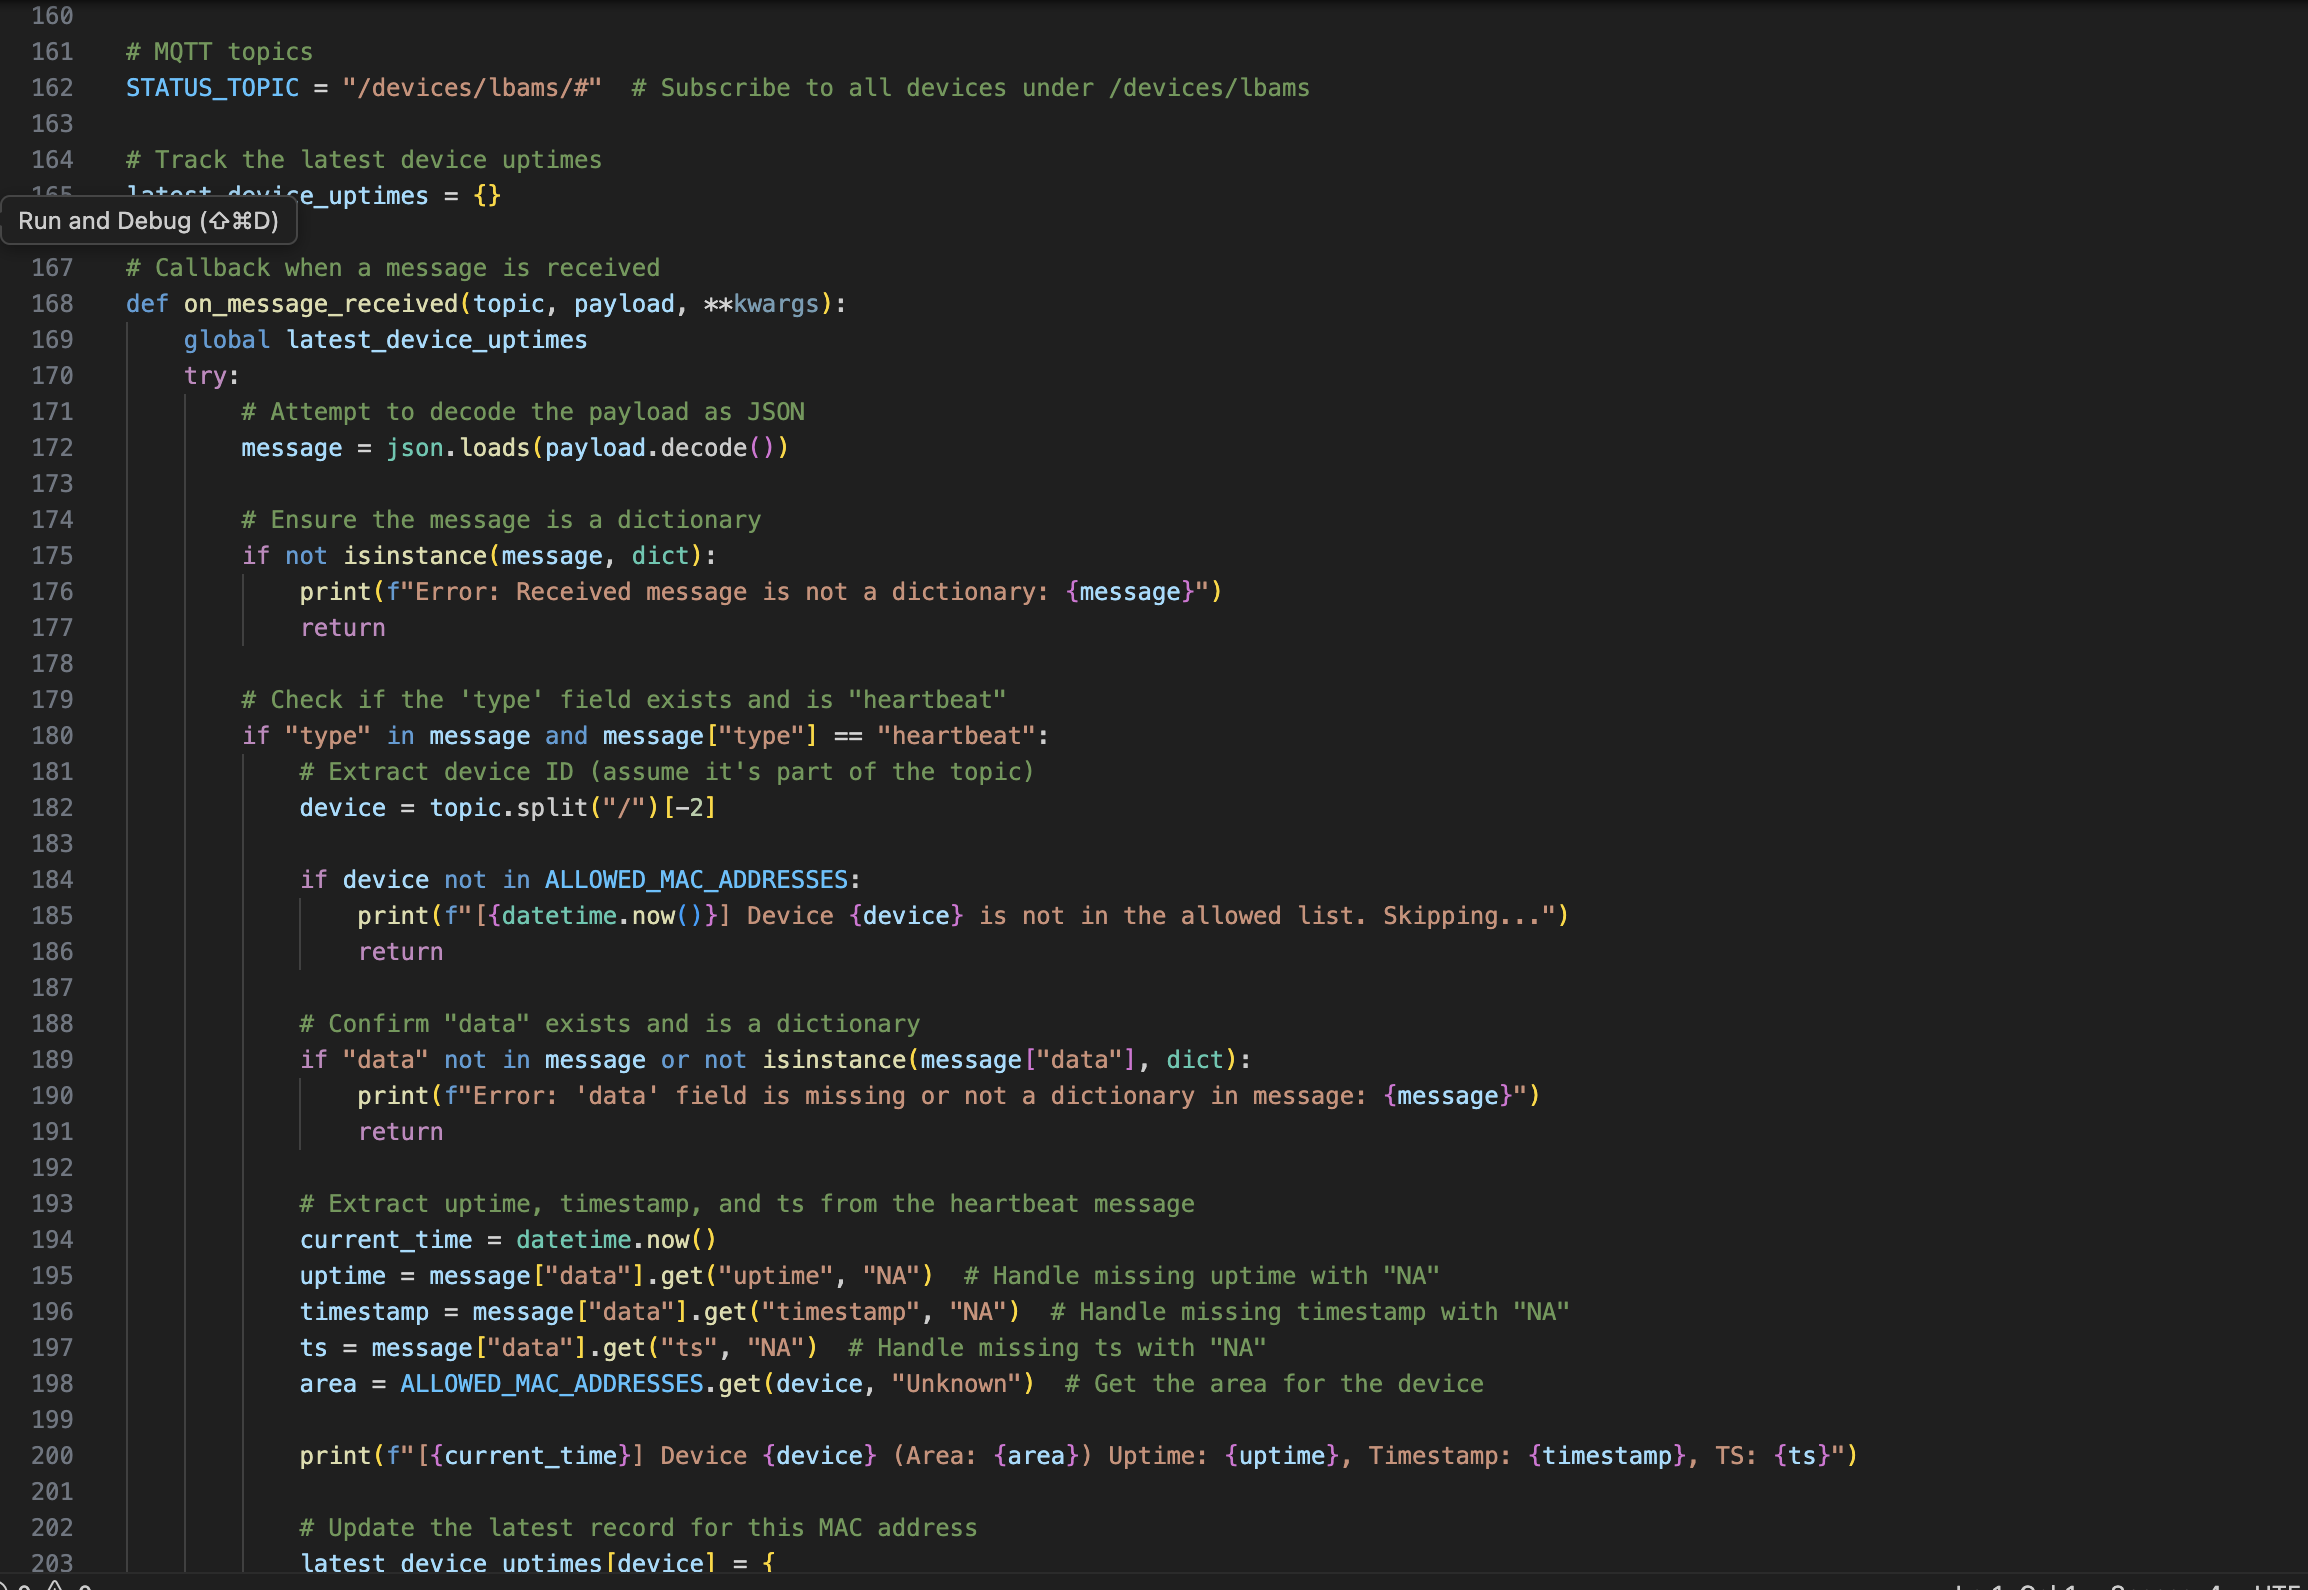Click ALLOWED_MAC_ADDRESSES on line 184
The width and height of the screenshot is (2308, 1590).
tap(696, 880)
